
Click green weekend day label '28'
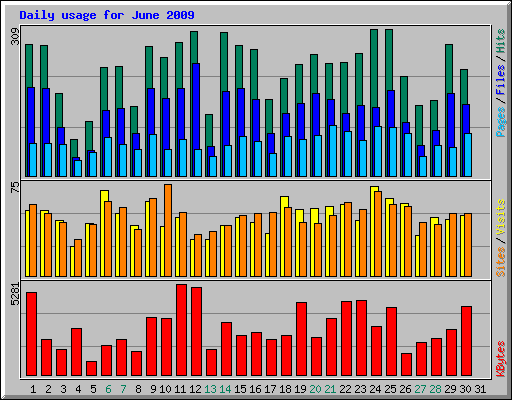pos(435,389)
